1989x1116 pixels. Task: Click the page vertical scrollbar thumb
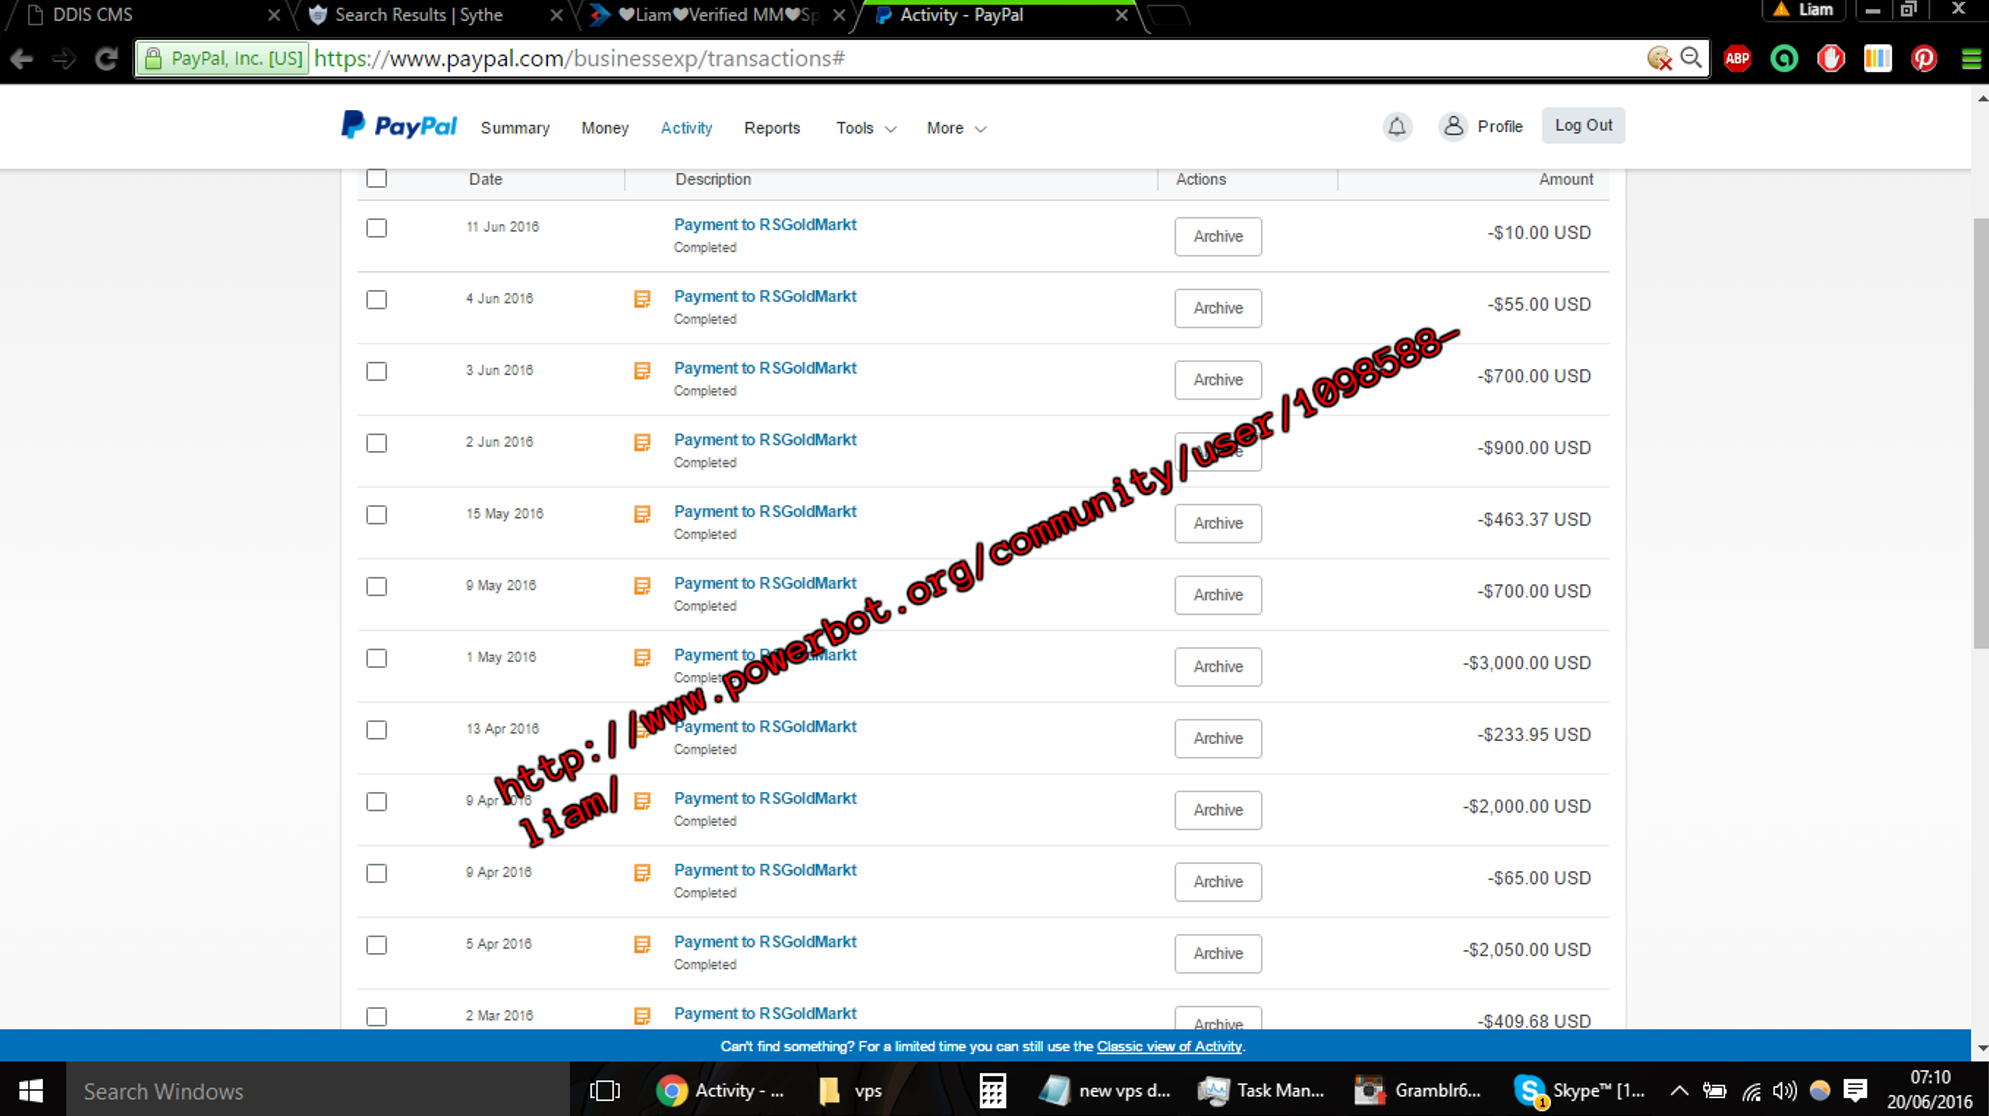pyautogui.click(x=1980, y=433)
